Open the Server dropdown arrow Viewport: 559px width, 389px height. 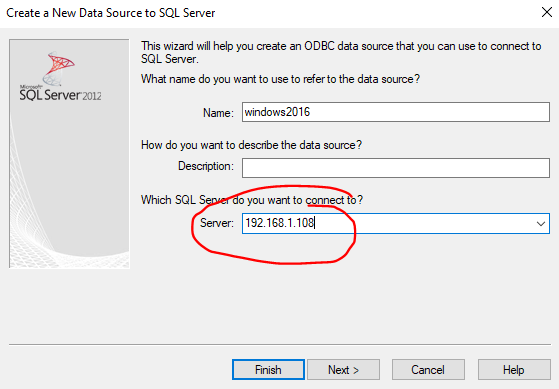coord(540,224)
